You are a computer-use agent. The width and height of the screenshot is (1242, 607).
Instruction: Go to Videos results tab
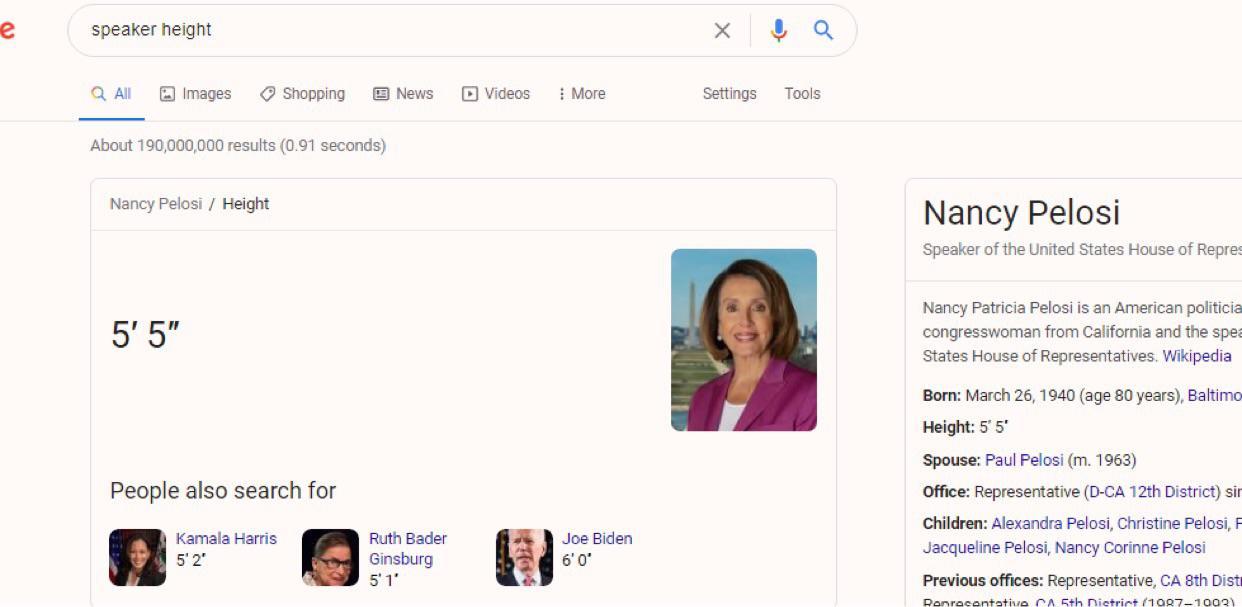(x=496, y=93)
